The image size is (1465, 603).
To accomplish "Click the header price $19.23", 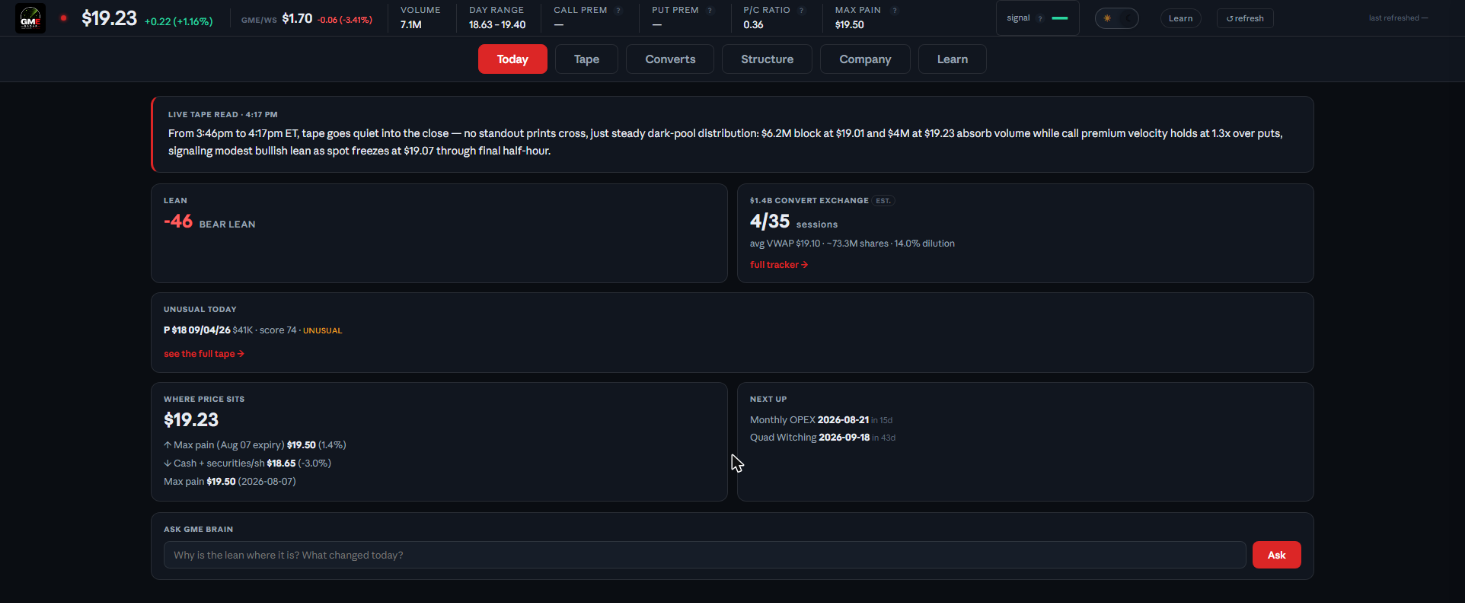I will click(109, 18).
